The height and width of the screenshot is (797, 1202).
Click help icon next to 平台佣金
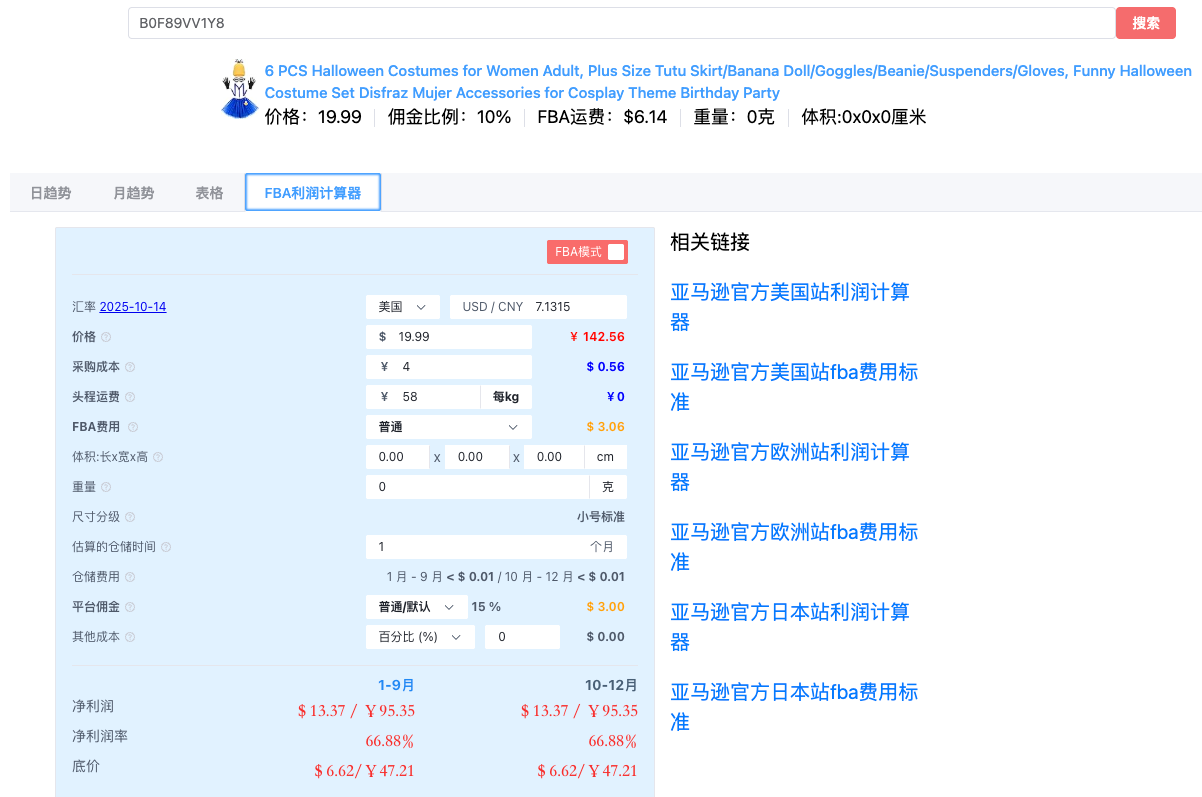pyautogui.click(x=130, y=607)
